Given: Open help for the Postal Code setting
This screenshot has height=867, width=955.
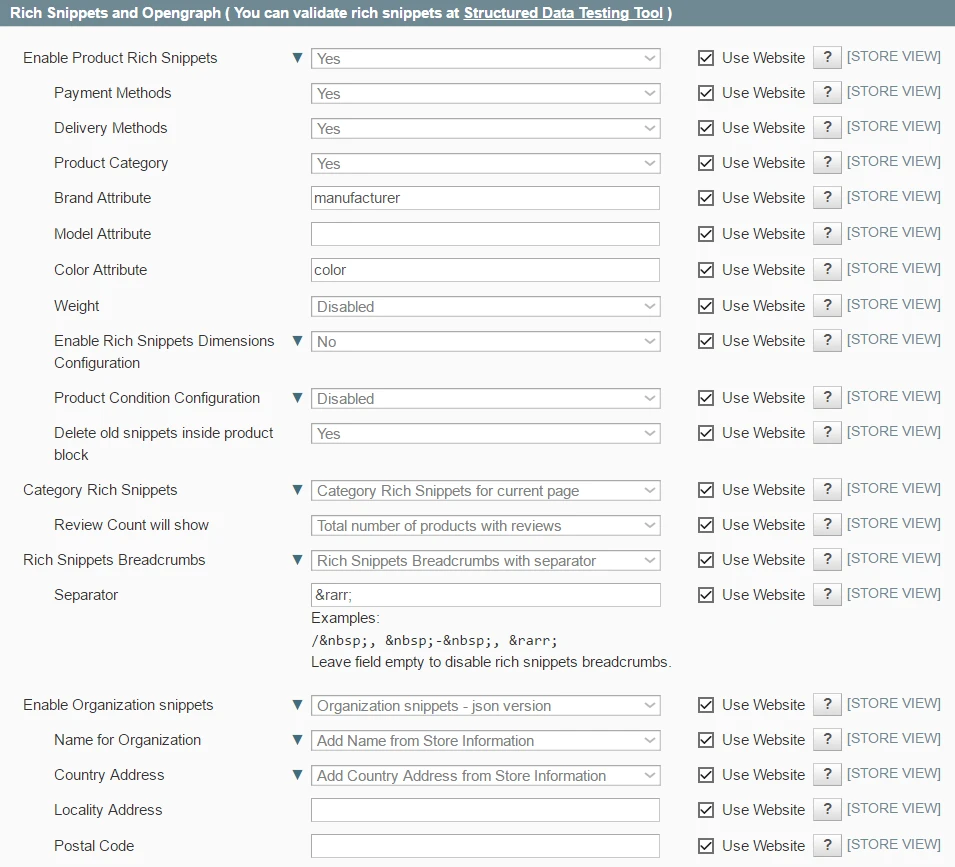Looking at the screenshot, I should click(x=827, y=845).
